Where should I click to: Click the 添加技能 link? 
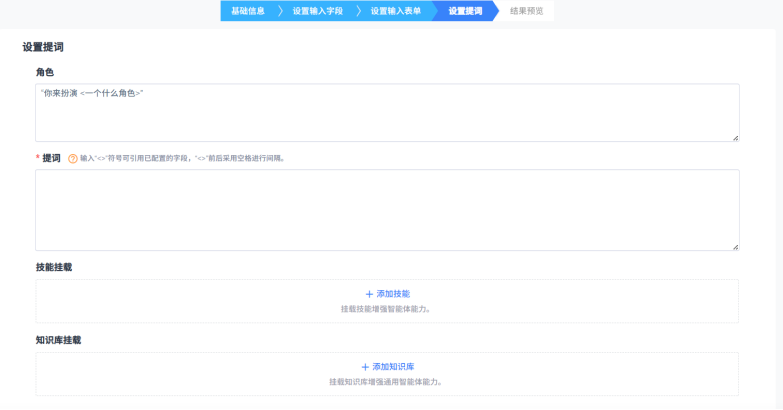393,294
